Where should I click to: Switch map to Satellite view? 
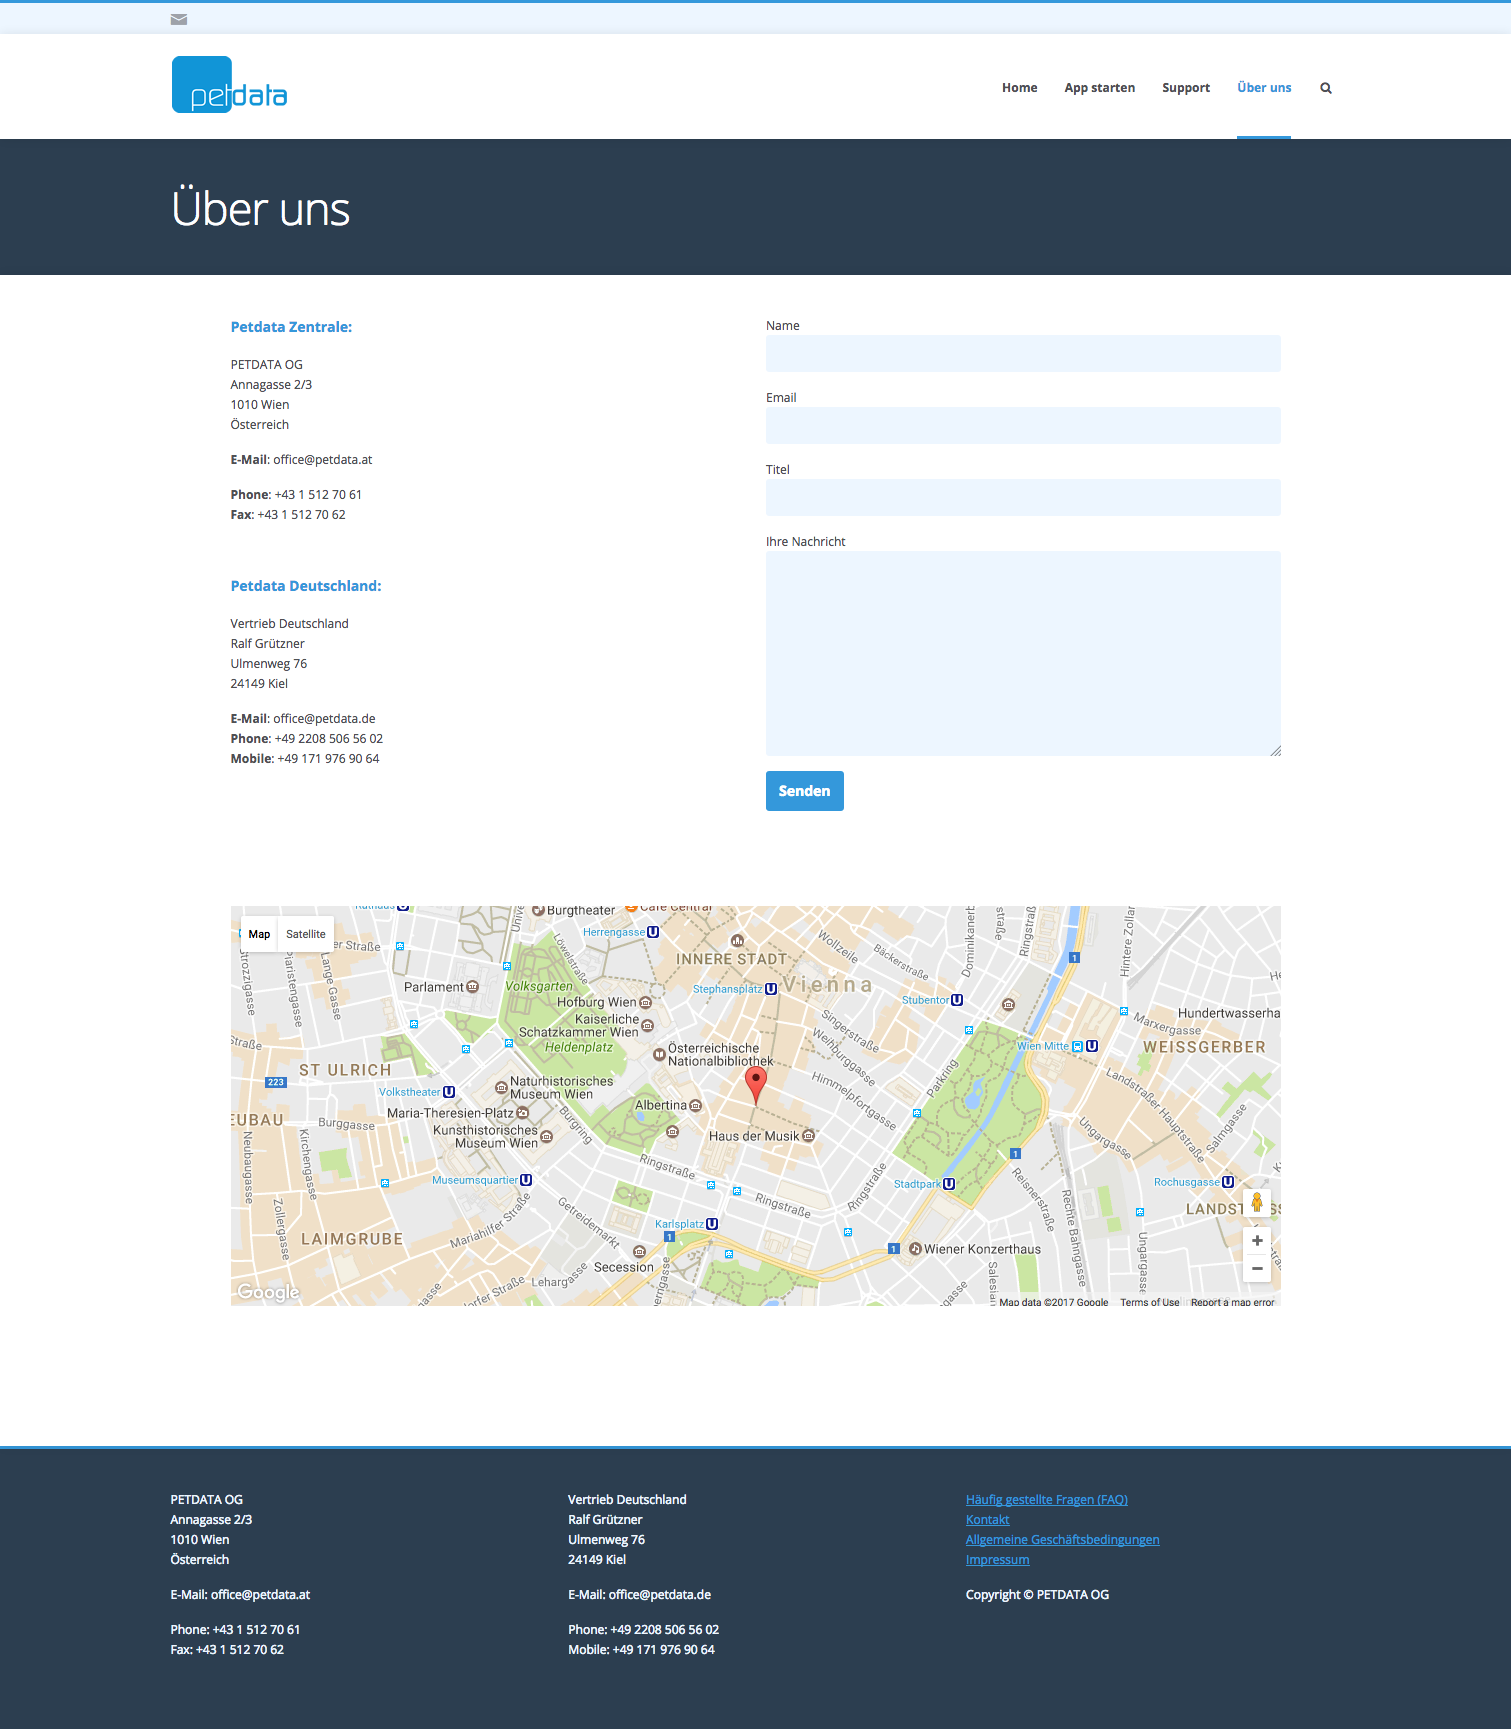(x=305, y=934)
